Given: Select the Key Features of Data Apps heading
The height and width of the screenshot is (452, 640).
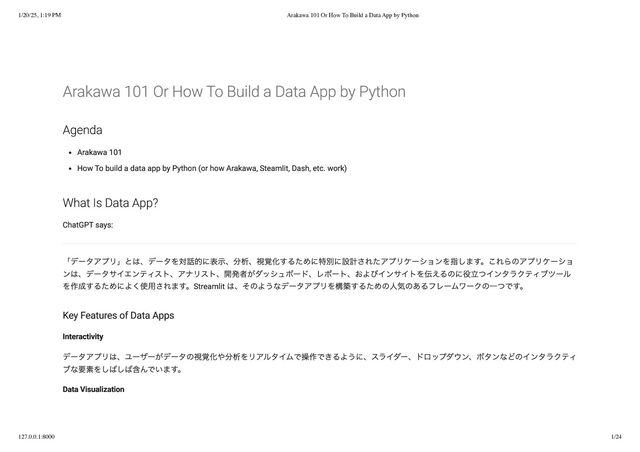Looking at the screenshot, I should tap(118, 316).
